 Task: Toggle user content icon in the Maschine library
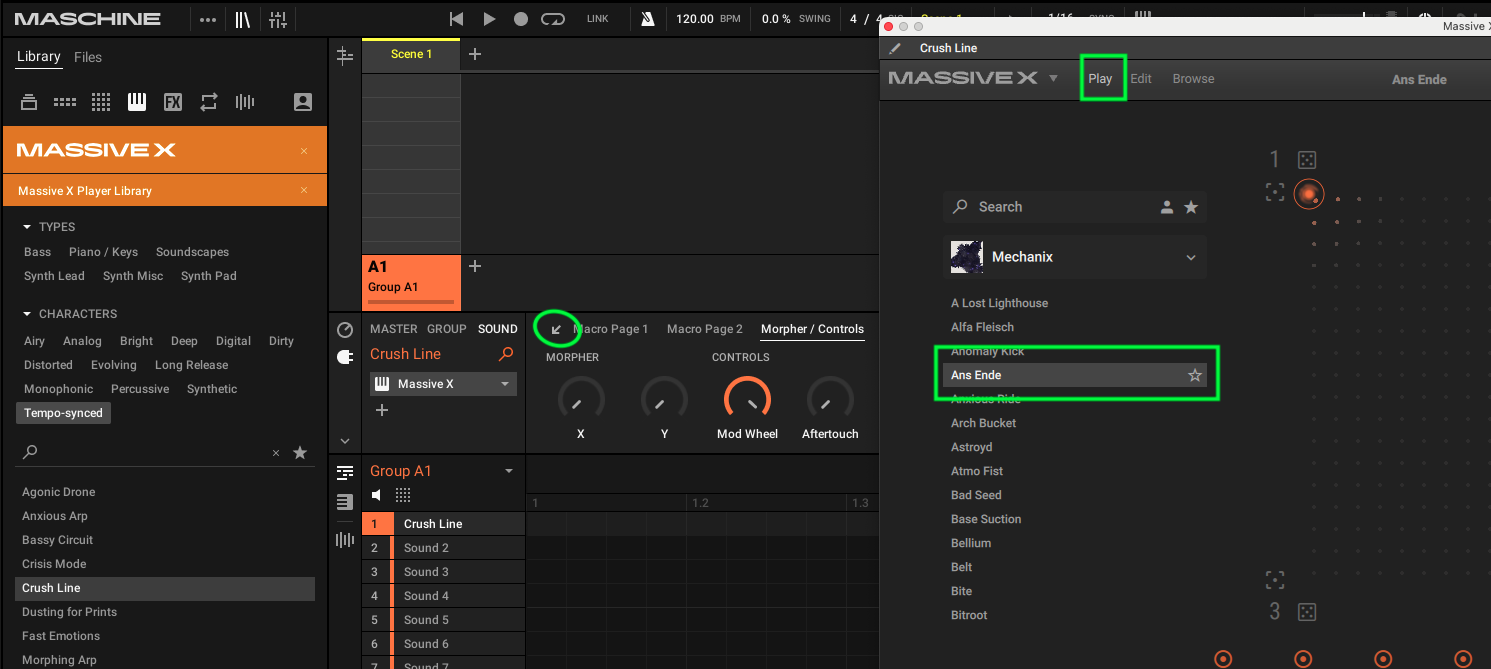303,102
